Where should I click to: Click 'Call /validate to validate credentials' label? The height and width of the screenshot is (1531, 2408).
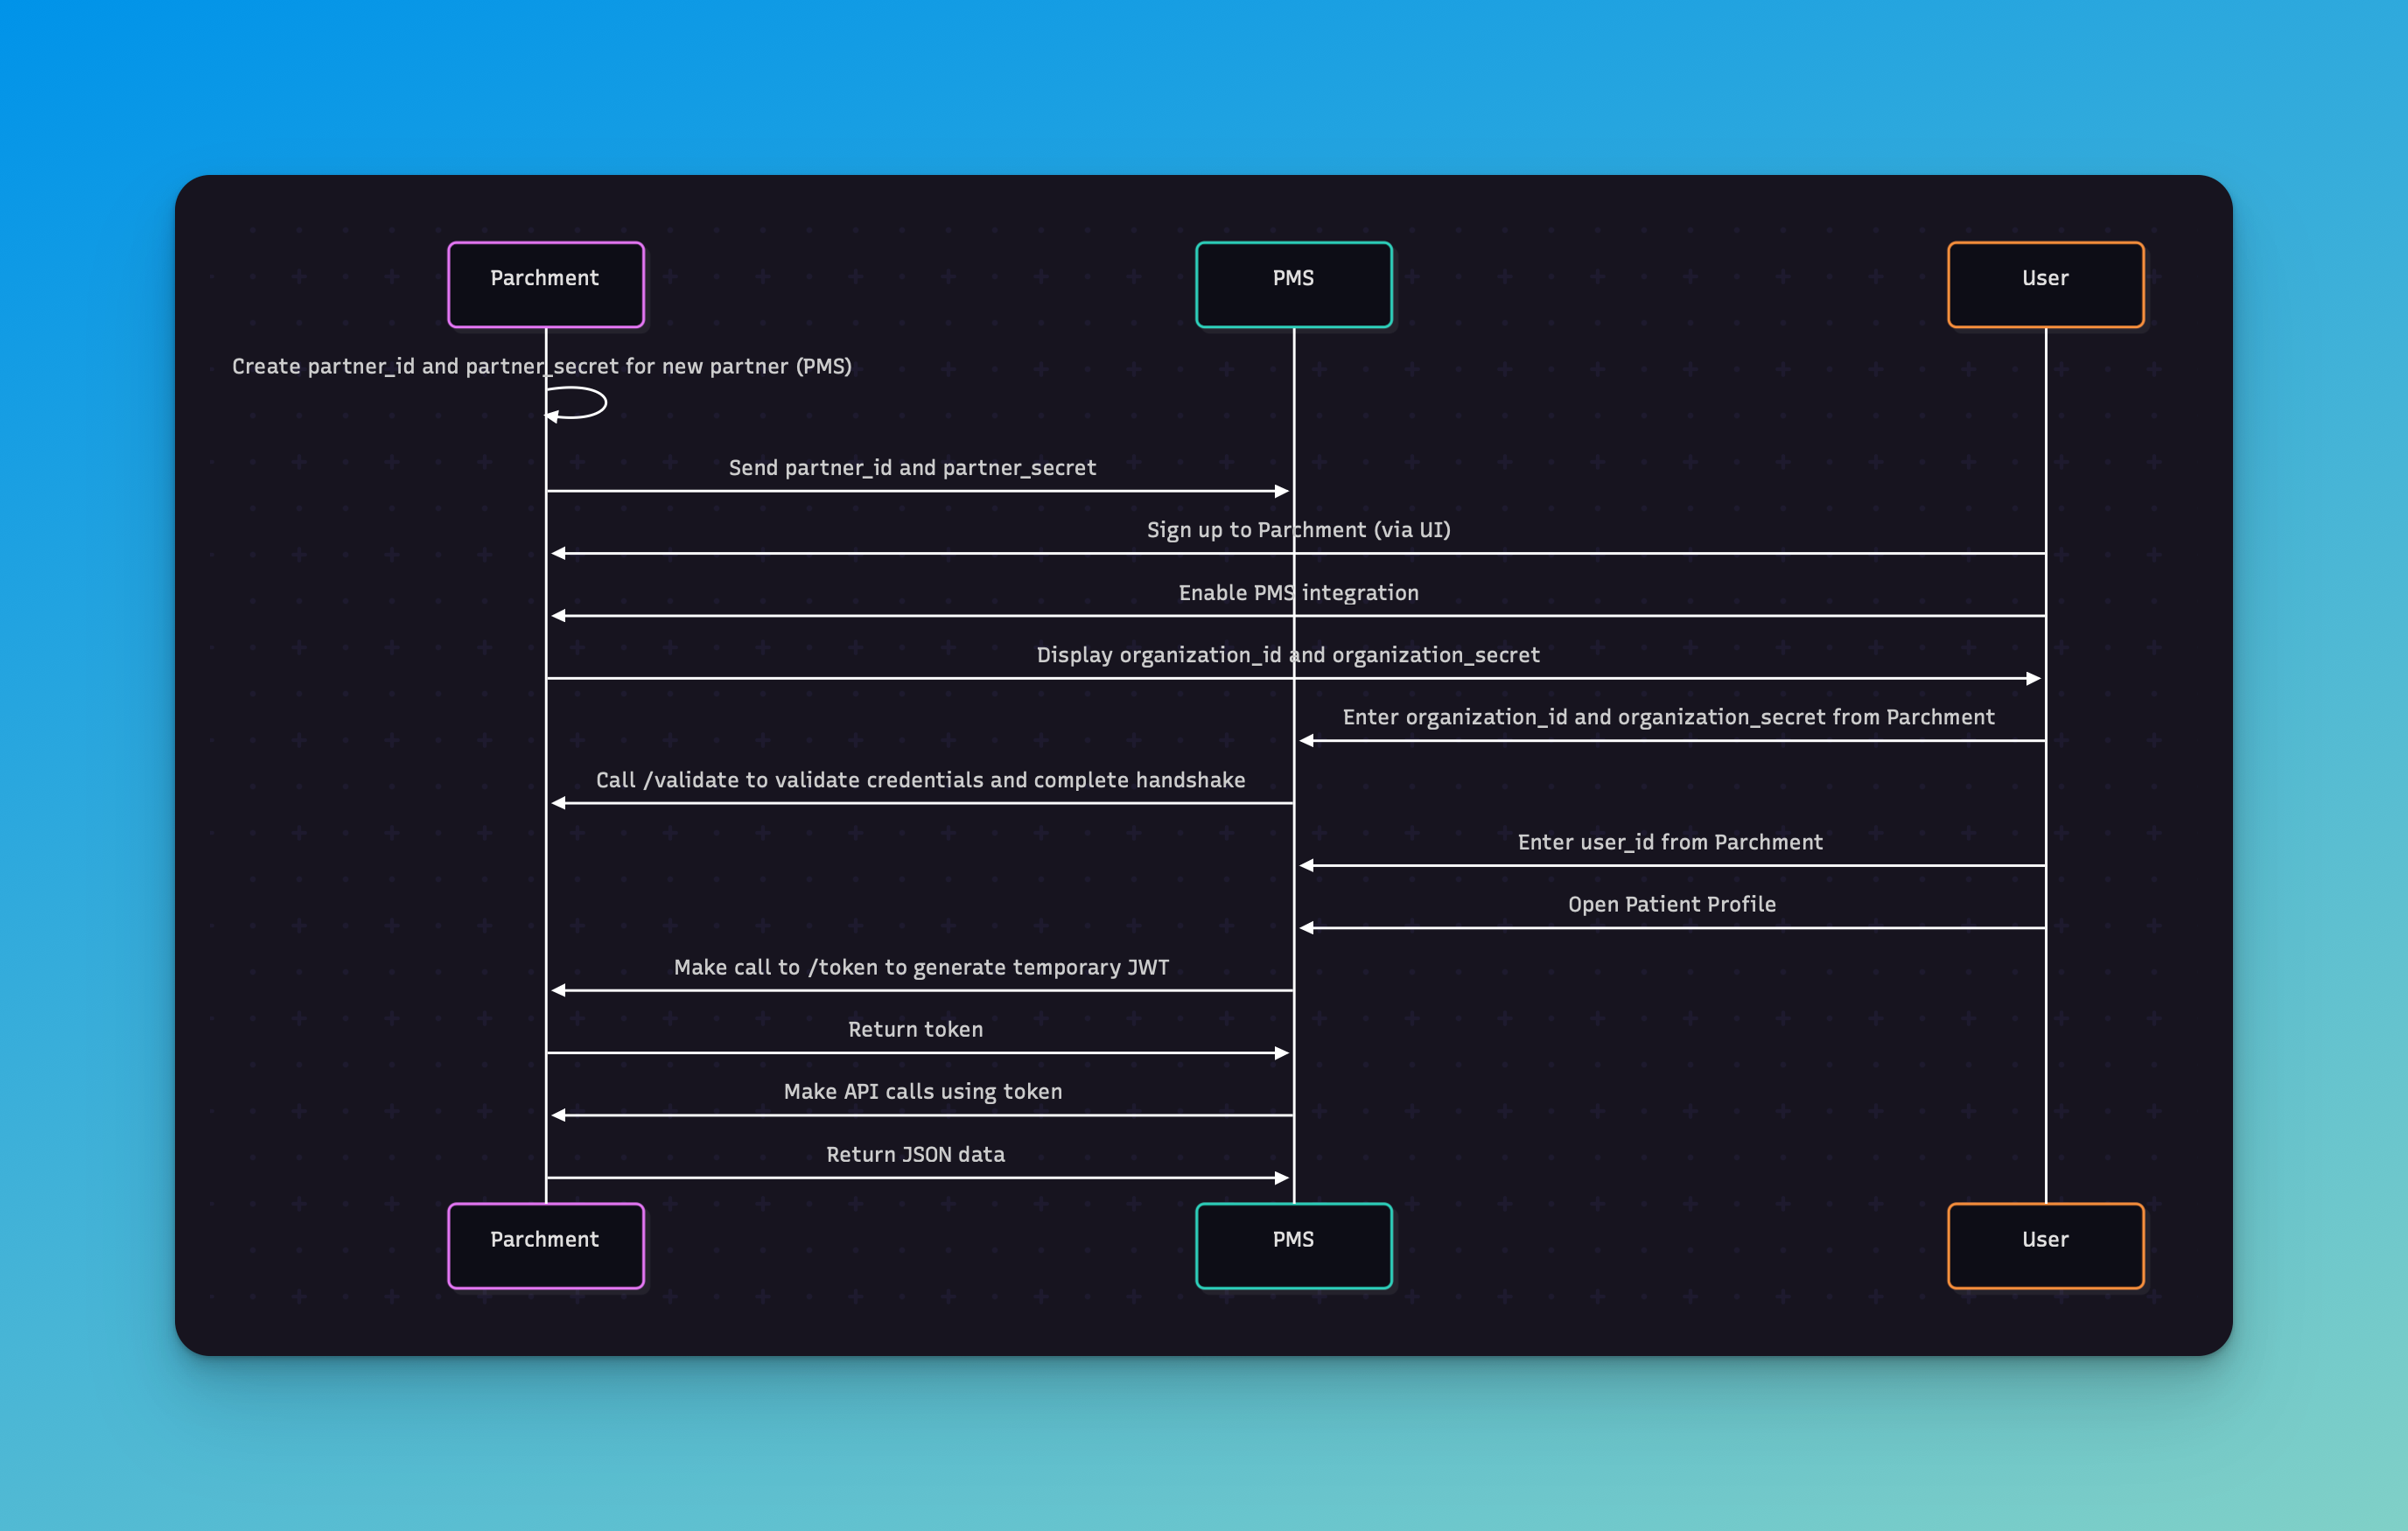click(920, 780)
